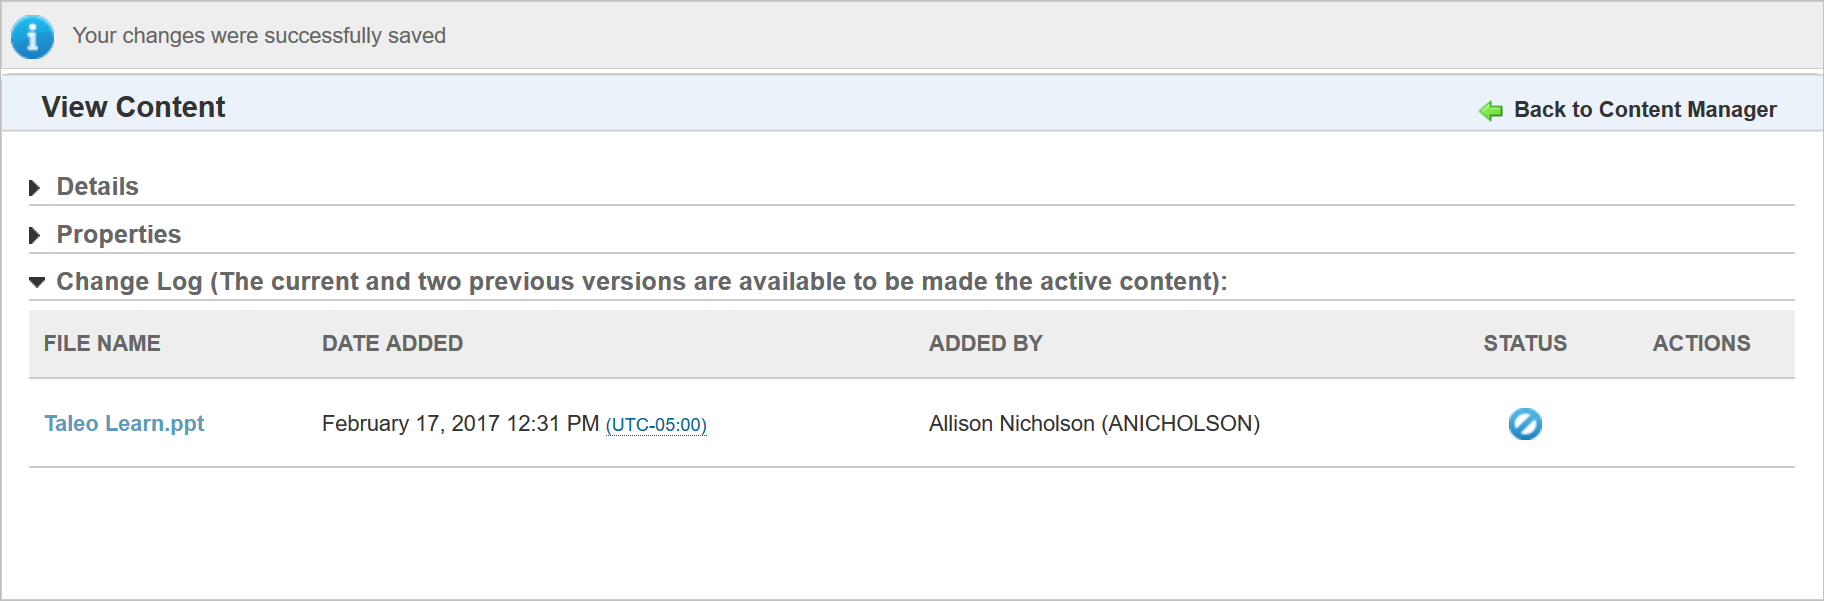Viewport: 1824px width, 601px height.
Task: Click the disclosure triangle beside Properties
Action: pyautogui.click(x=36, y=234)
